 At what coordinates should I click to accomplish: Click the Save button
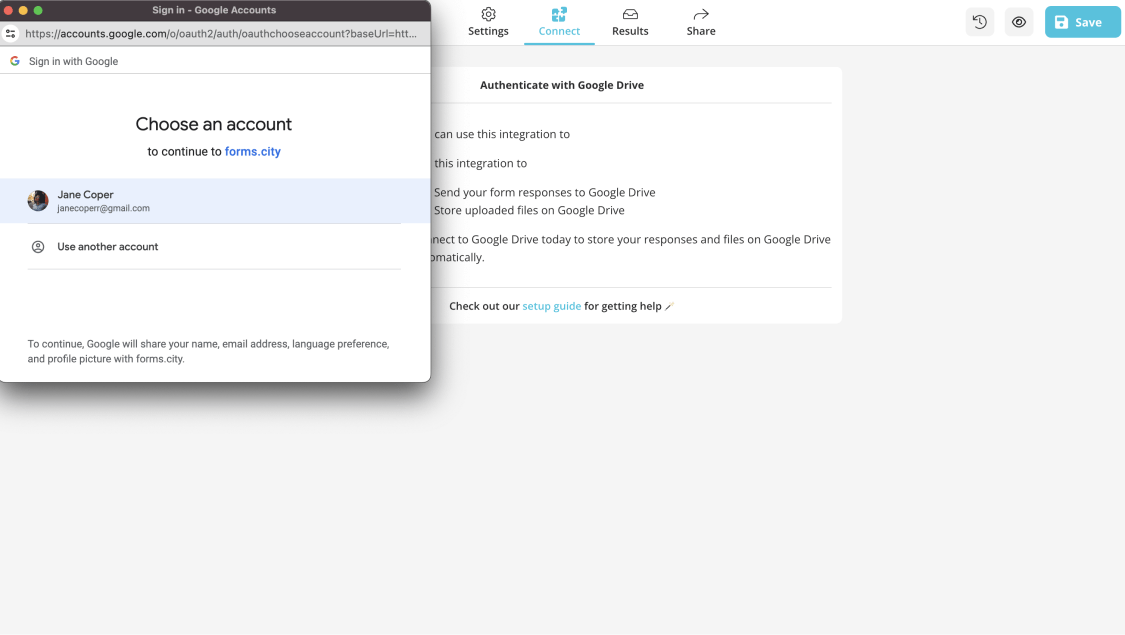pos(1082,21)
